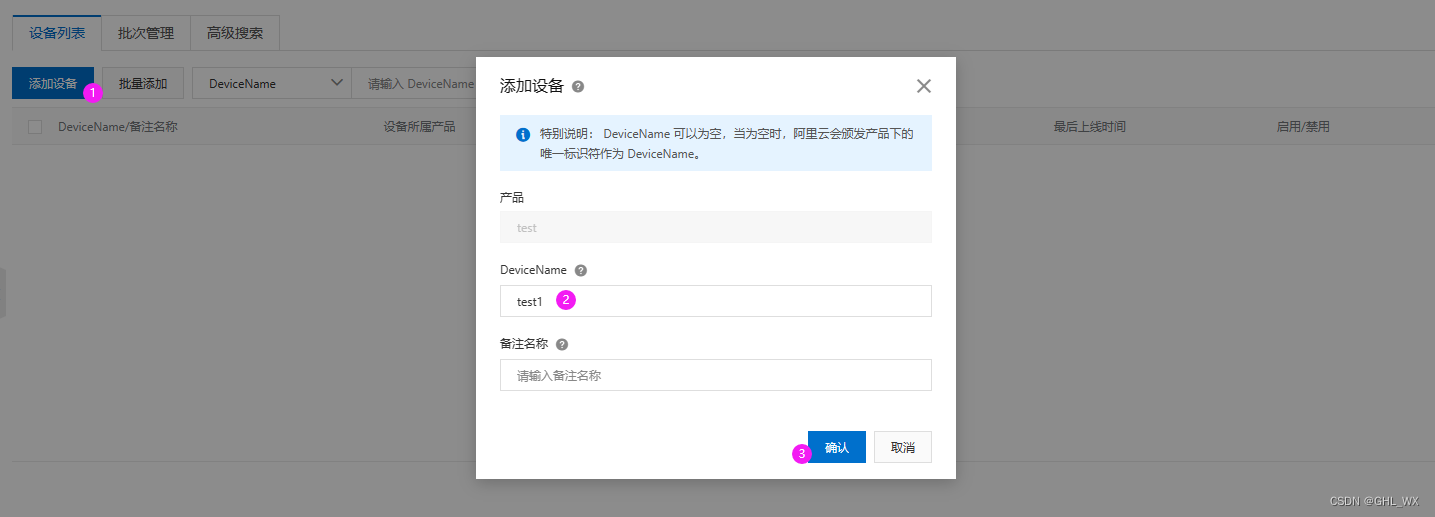Image resolution: width=1435 pixels, height=517 pixels.
Task: Toggle the select-all checkbox in table header
Action: coord(35,127)
